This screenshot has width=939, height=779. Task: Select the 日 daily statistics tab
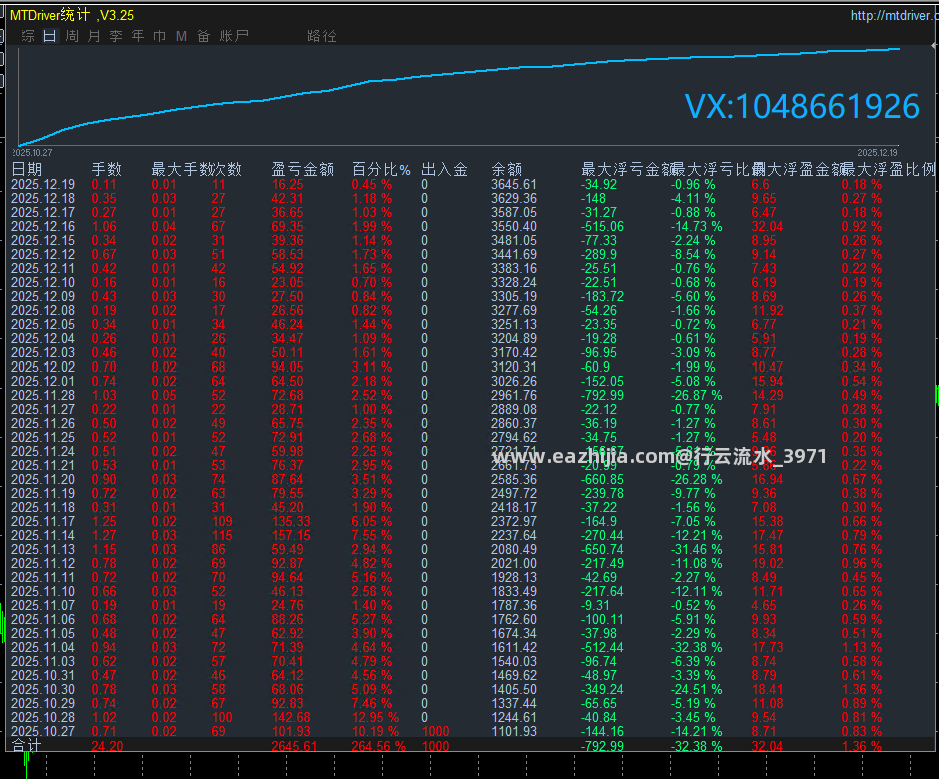click(50, 36)
